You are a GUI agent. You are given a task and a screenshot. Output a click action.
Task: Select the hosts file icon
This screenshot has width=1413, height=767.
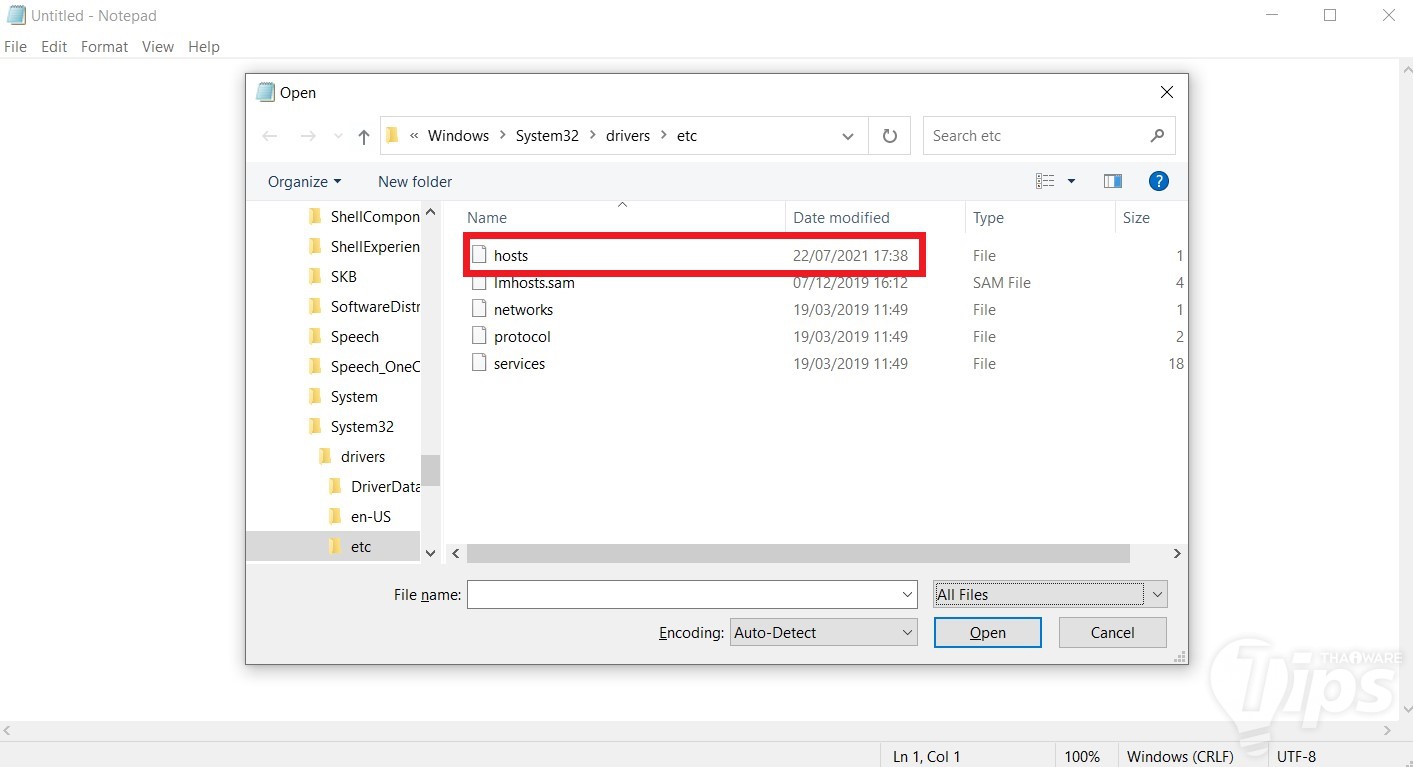pos(479,255)
